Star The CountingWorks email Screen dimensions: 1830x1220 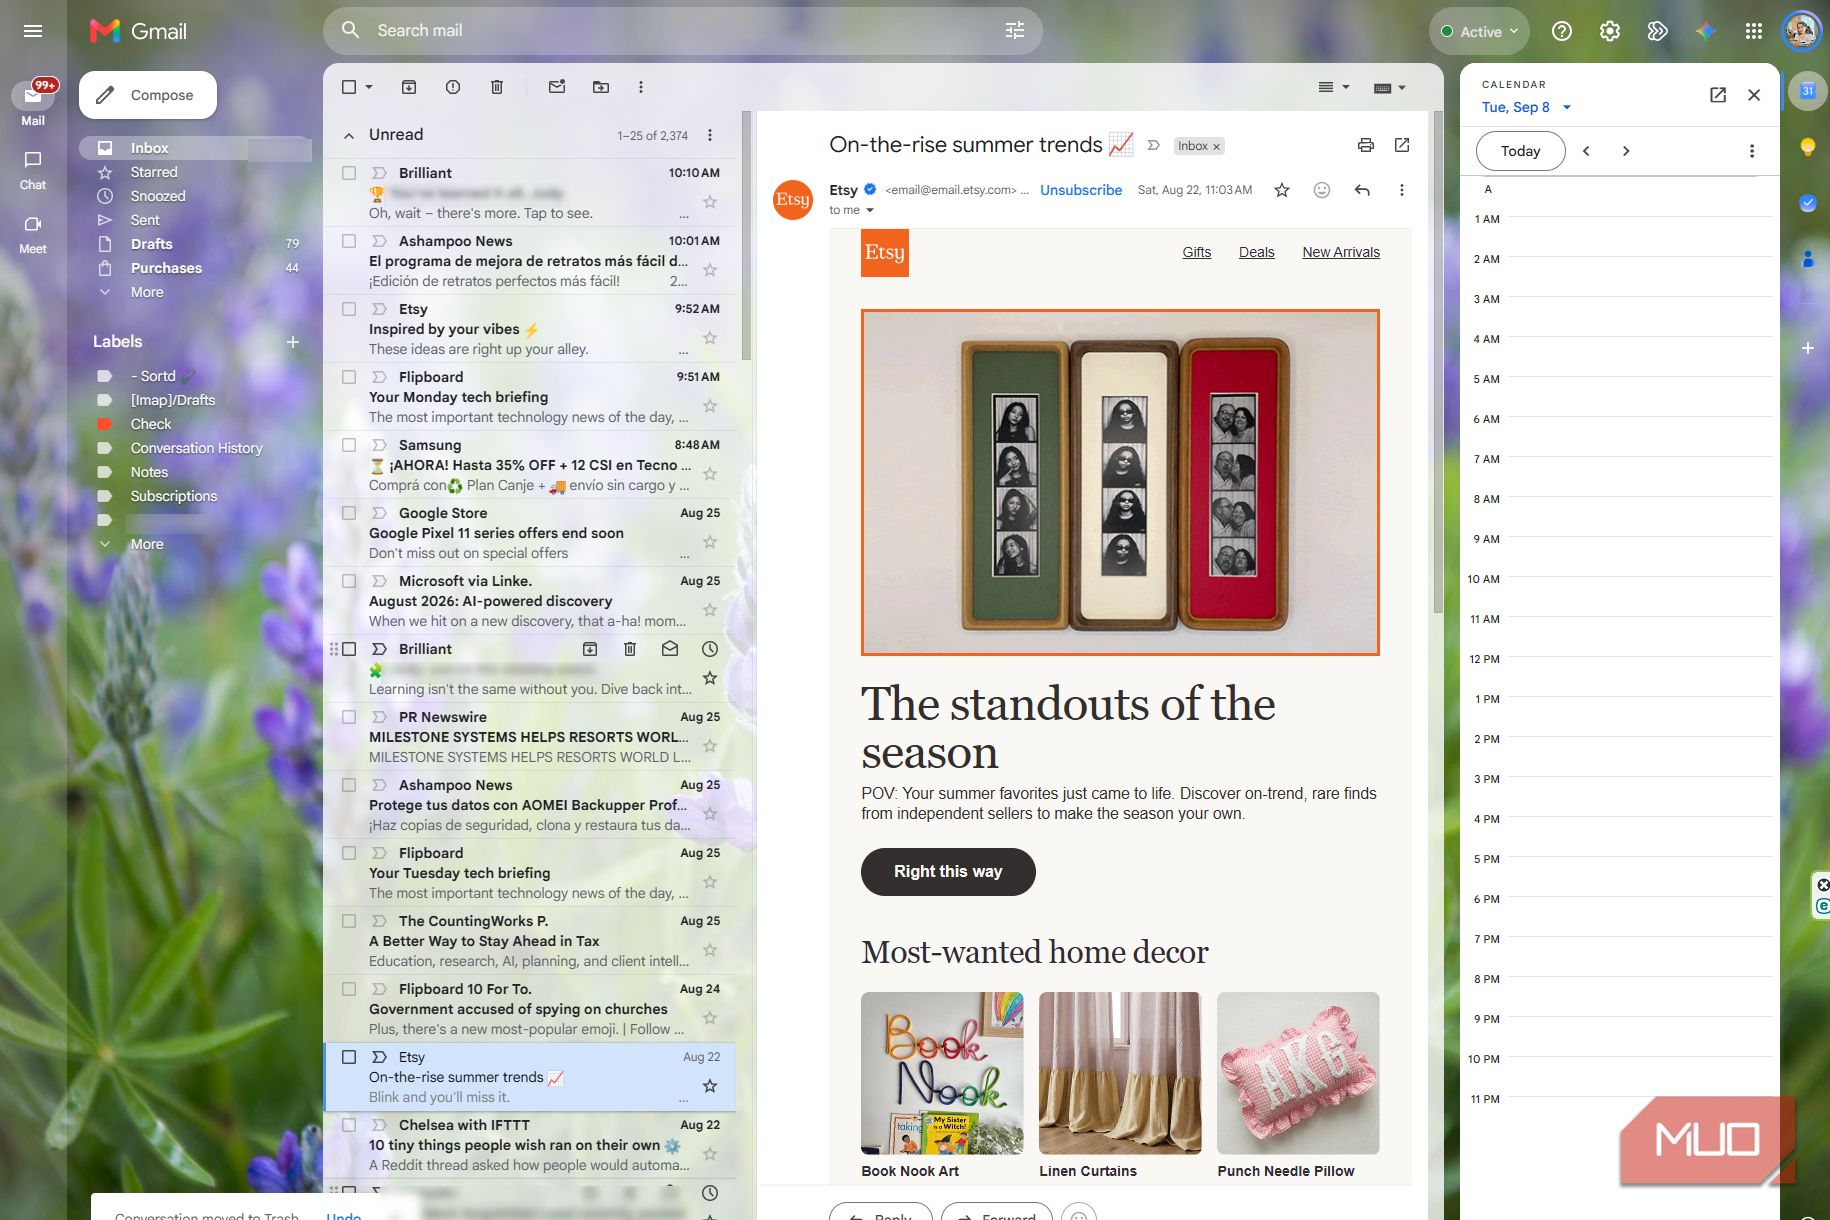710,950
